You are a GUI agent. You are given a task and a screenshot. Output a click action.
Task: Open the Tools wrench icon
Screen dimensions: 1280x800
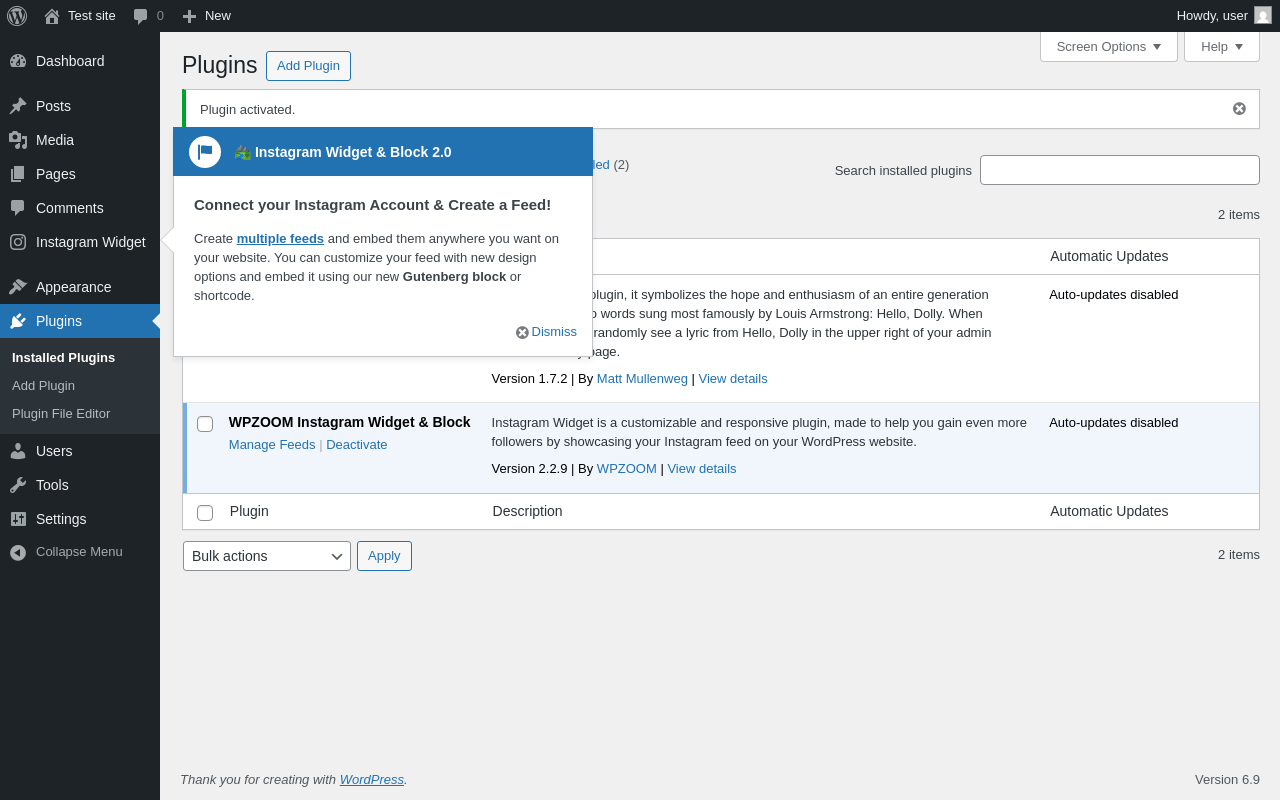(18, 485)
